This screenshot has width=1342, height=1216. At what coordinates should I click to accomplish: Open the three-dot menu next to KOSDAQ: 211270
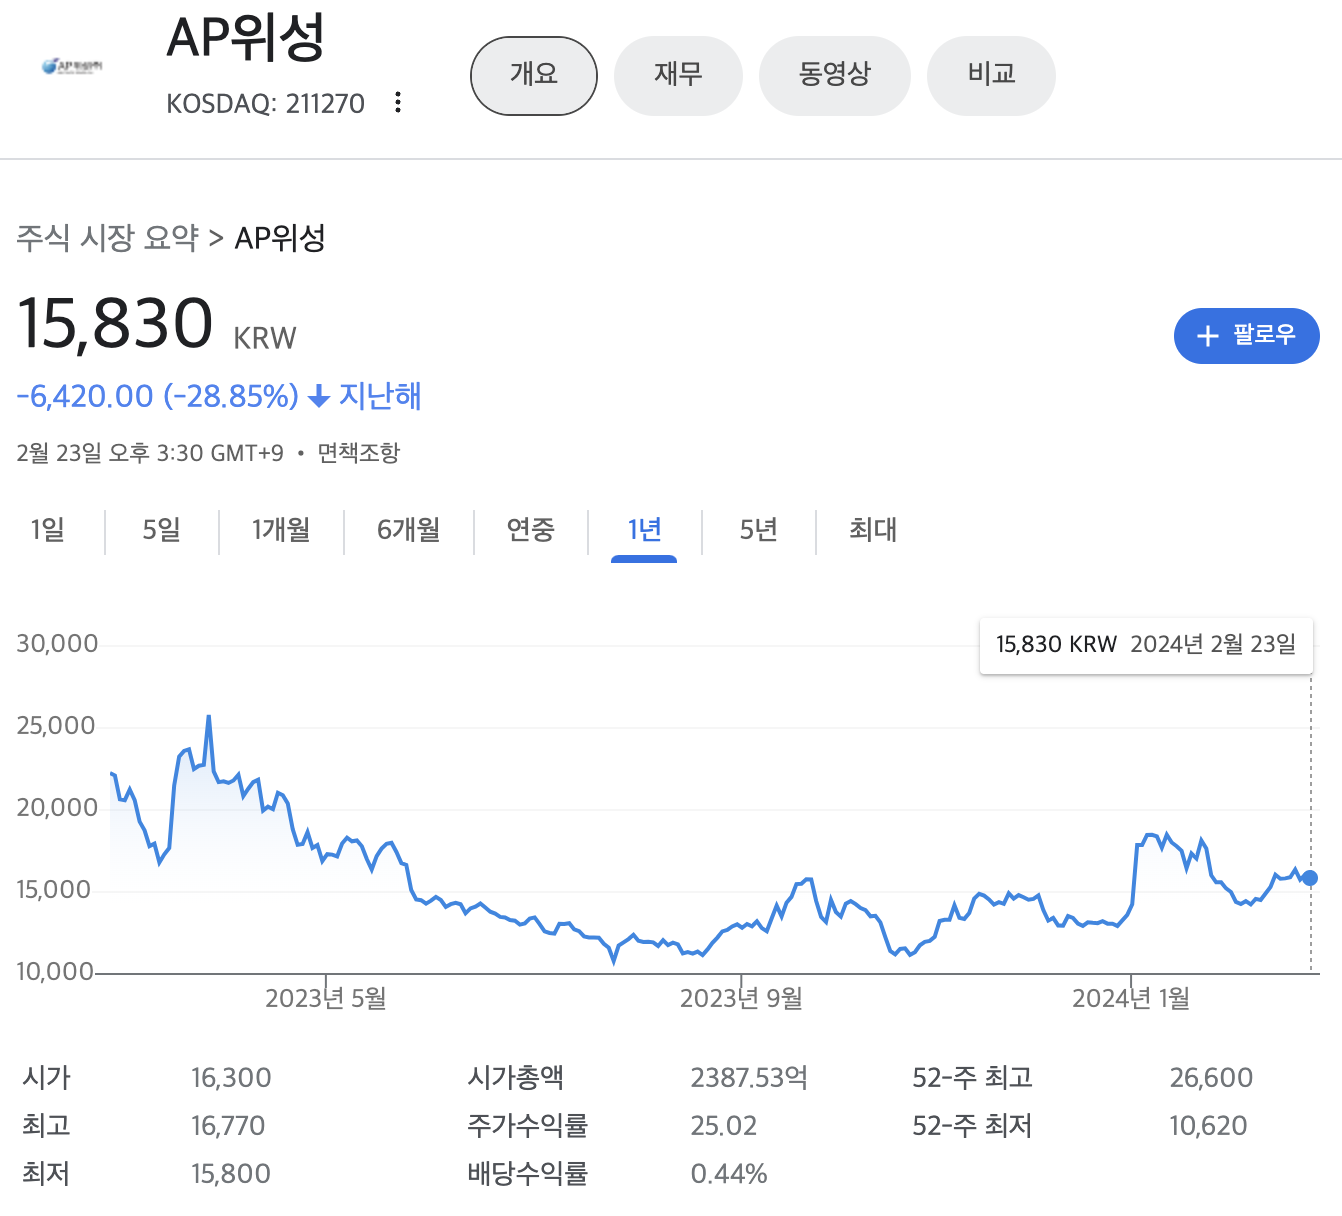(x=398, y=102)
